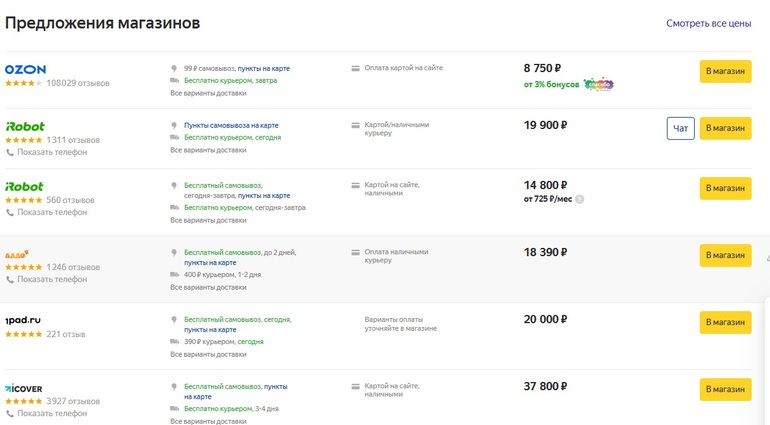Viewport: 770px width, 425px height.
Task: Click the Алло store logo
Action: click(x=17, y=254)
